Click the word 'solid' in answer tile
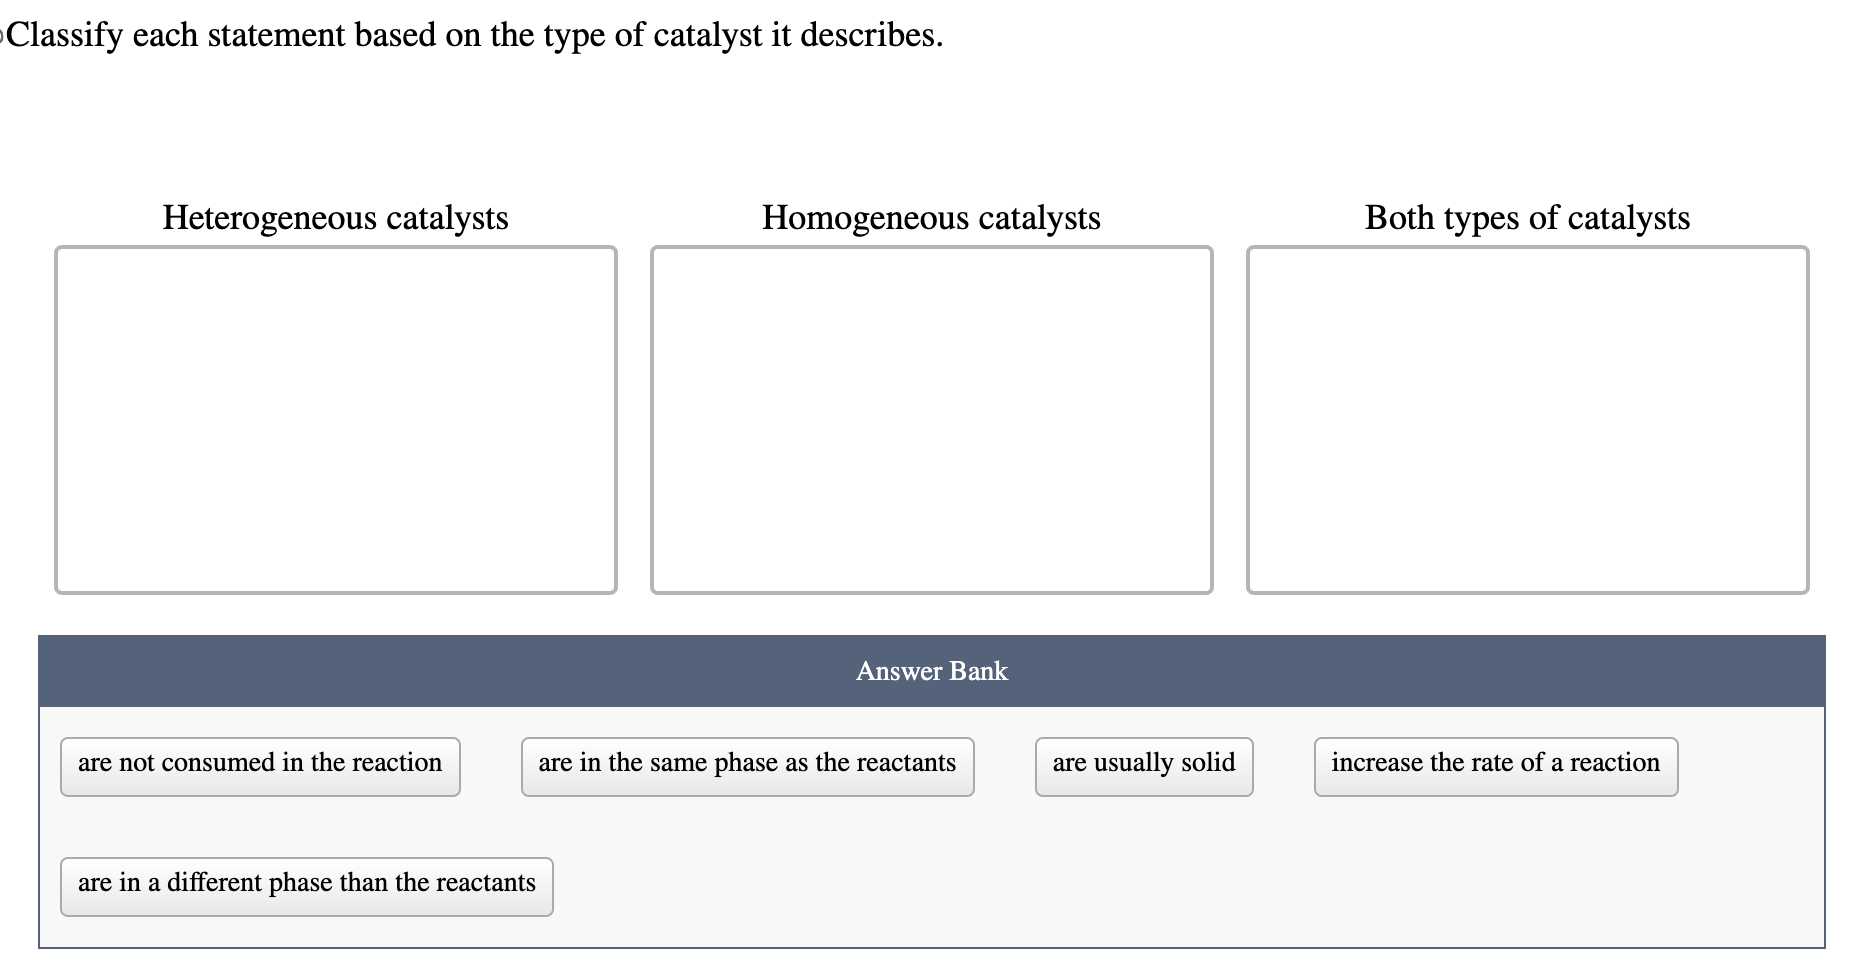The width and height of the screenshot is (1862, 978). pos(1208,762)
